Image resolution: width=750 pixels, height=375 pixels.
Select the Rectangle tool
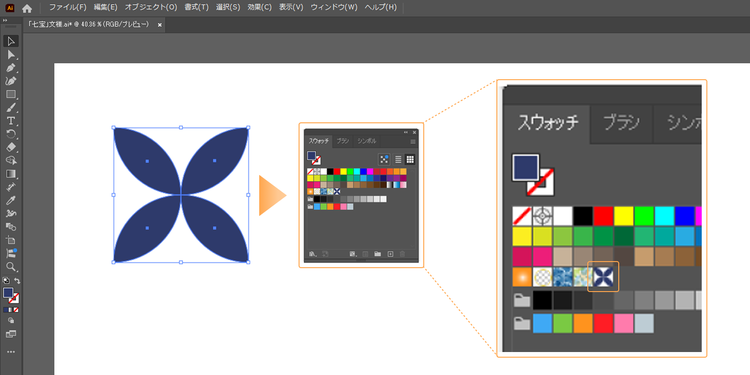point(11,94)
